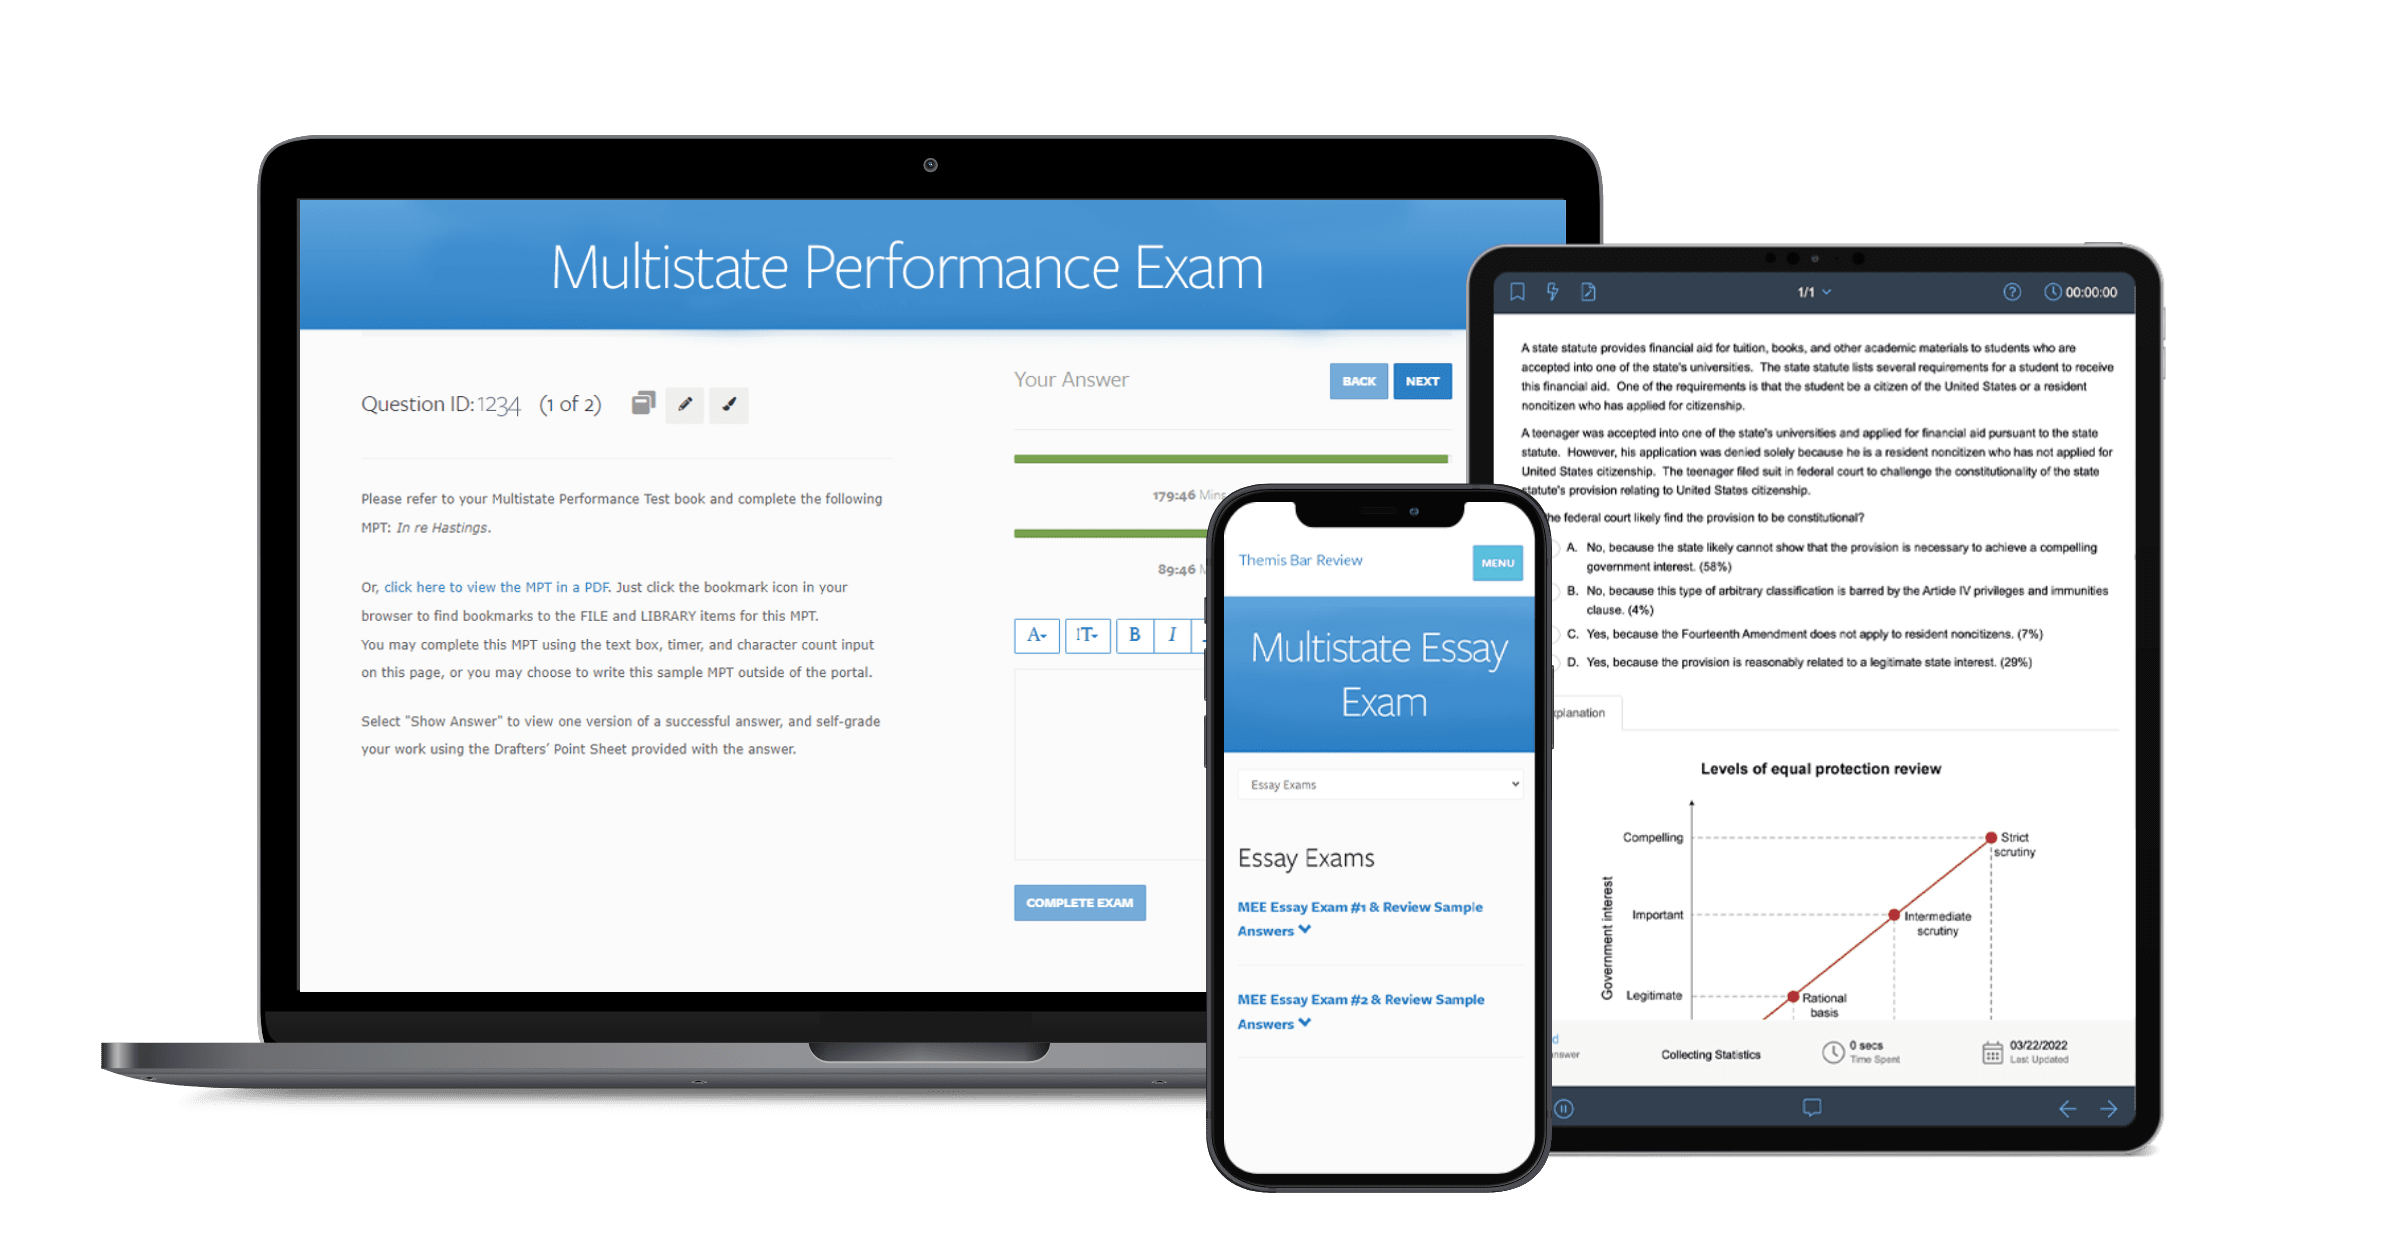Viewport: 2400px width, 1256px height.
Task: Click the BACK navigation button
Action: (1351, 381)
